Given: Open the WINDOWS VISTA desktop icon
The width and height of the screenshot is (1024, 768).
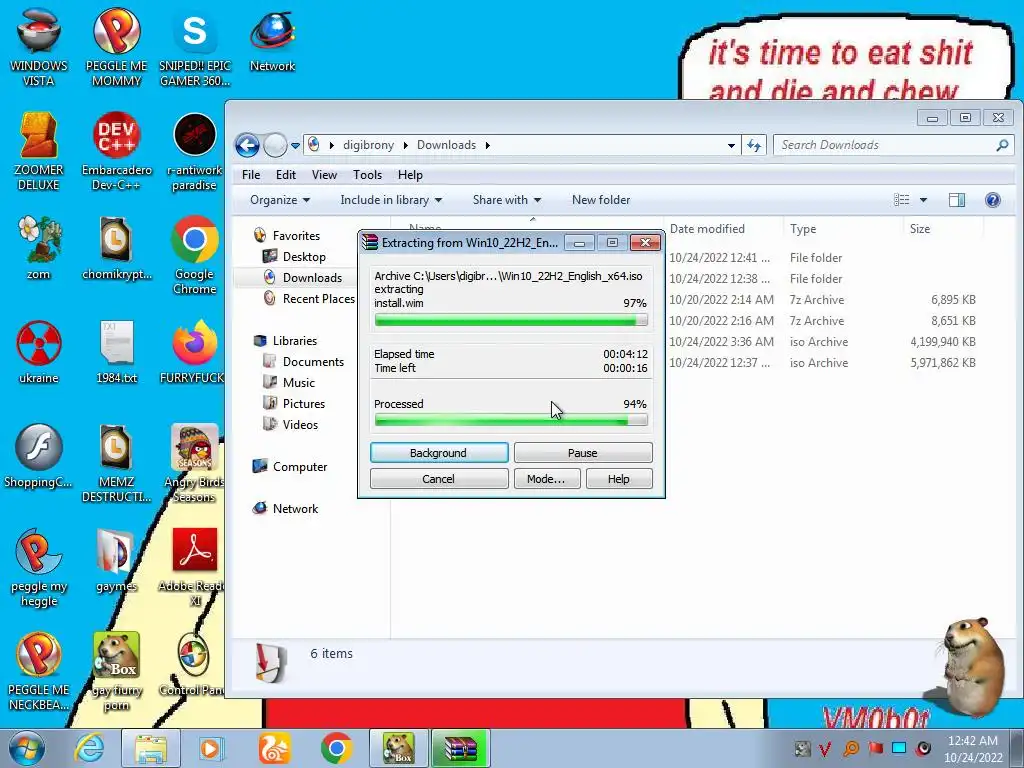Looking at the screenshot, I should pyautogui.click(x=39, y=47).
